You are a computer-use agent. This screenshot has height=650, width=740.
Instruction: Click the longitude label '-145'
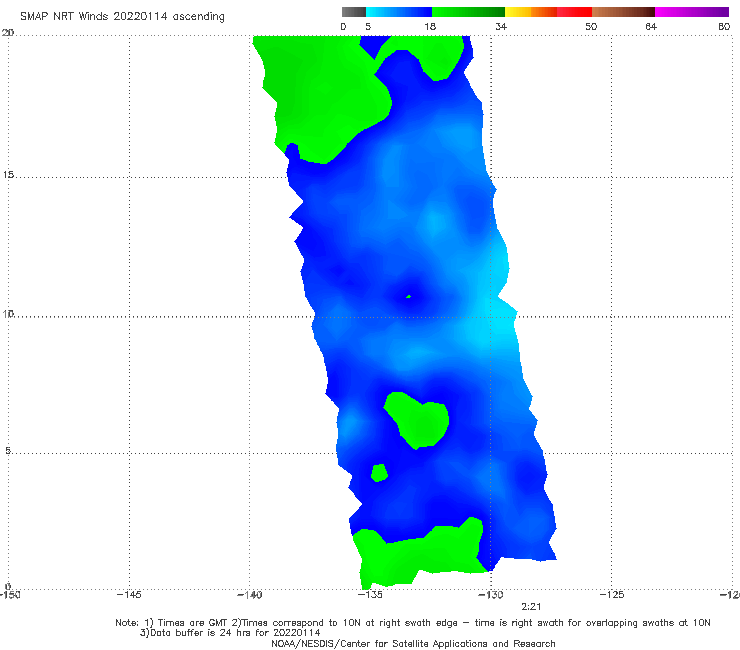[129, 595]
